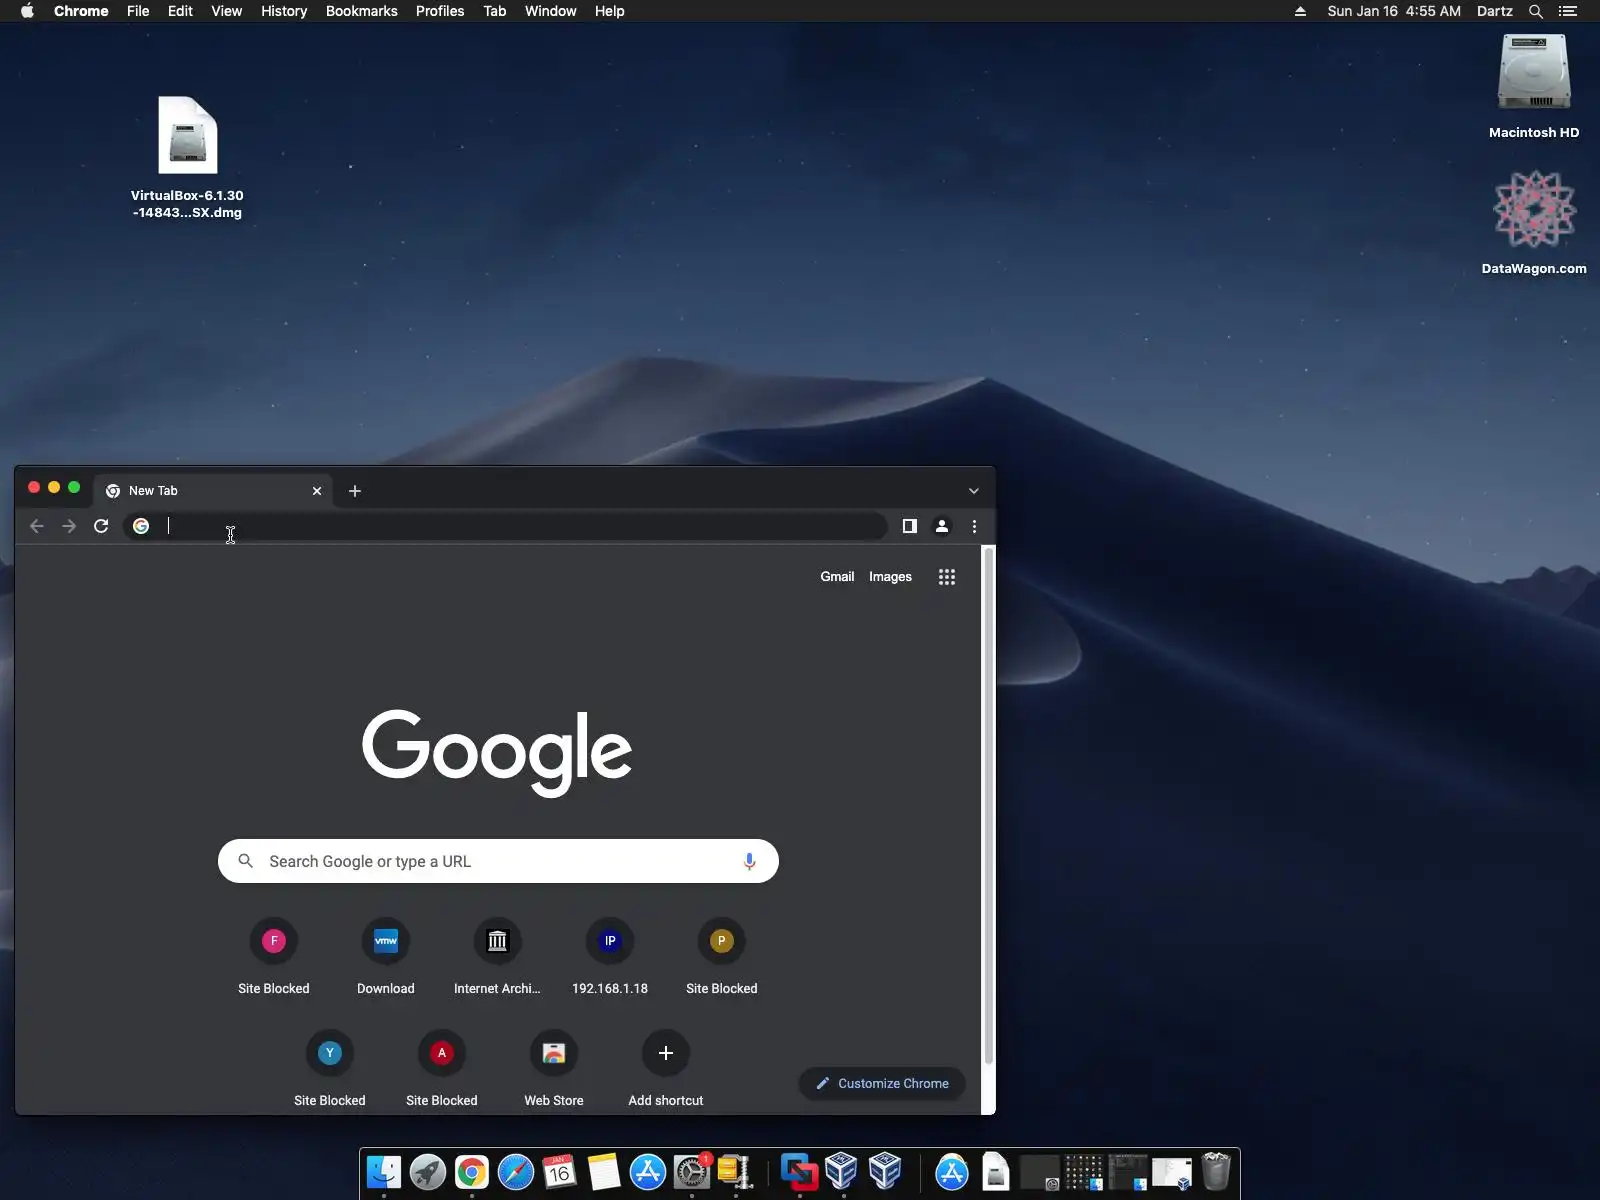This screenshot has height=1200, width=1600.
Task: Click the New Tab page vertical scrollbar
Action: pyautogui.click(x=989, y=805)
